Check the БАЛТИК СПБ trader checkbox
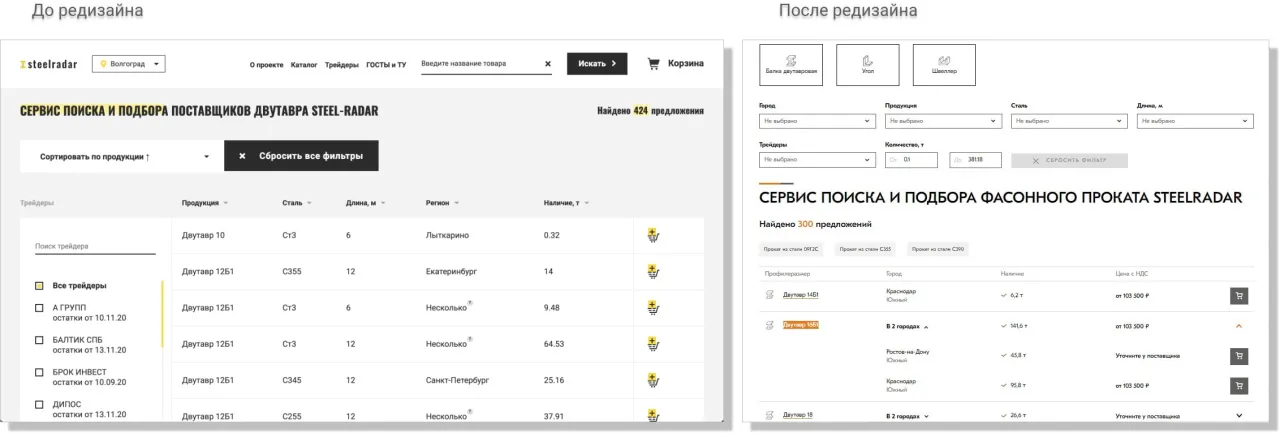The image size is (1280, 433). tap(39, 340)
